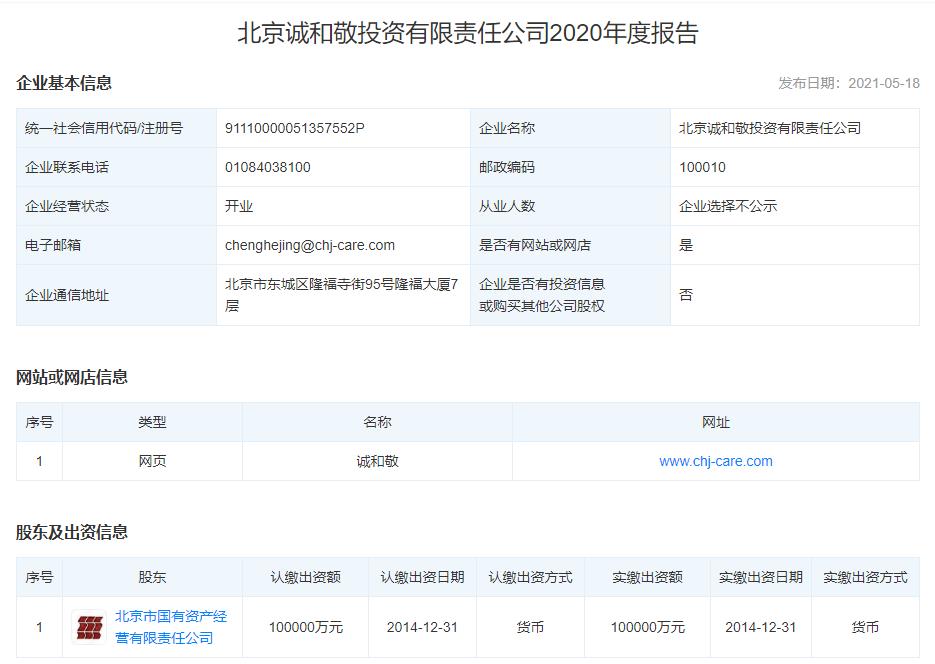935x664 pixels.
Task: Select credit code 91110000051357552P
Action: tap(295, 128)
